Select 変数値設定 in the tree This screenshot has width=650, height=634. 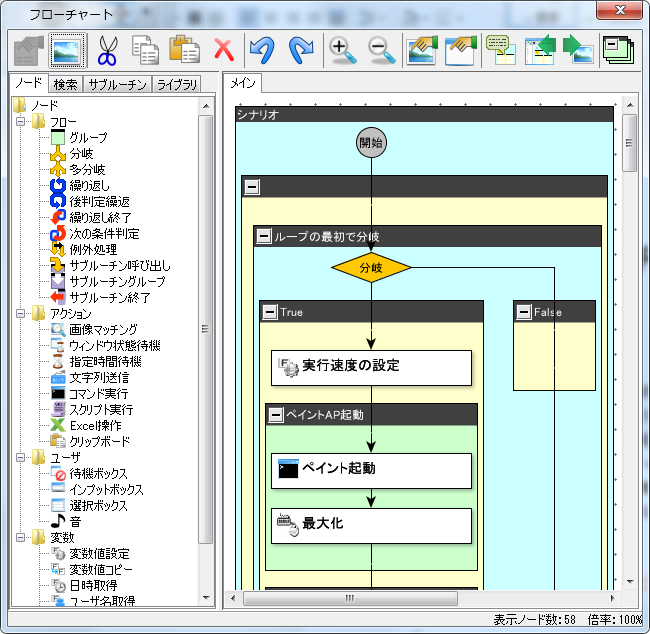[99, 554]
